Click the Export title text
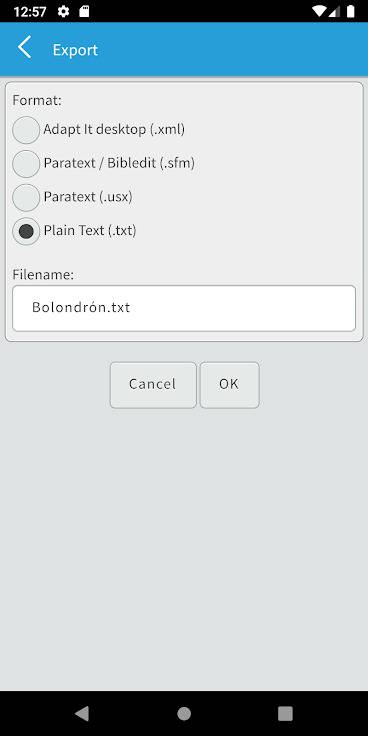 click(x=75, y=50)
